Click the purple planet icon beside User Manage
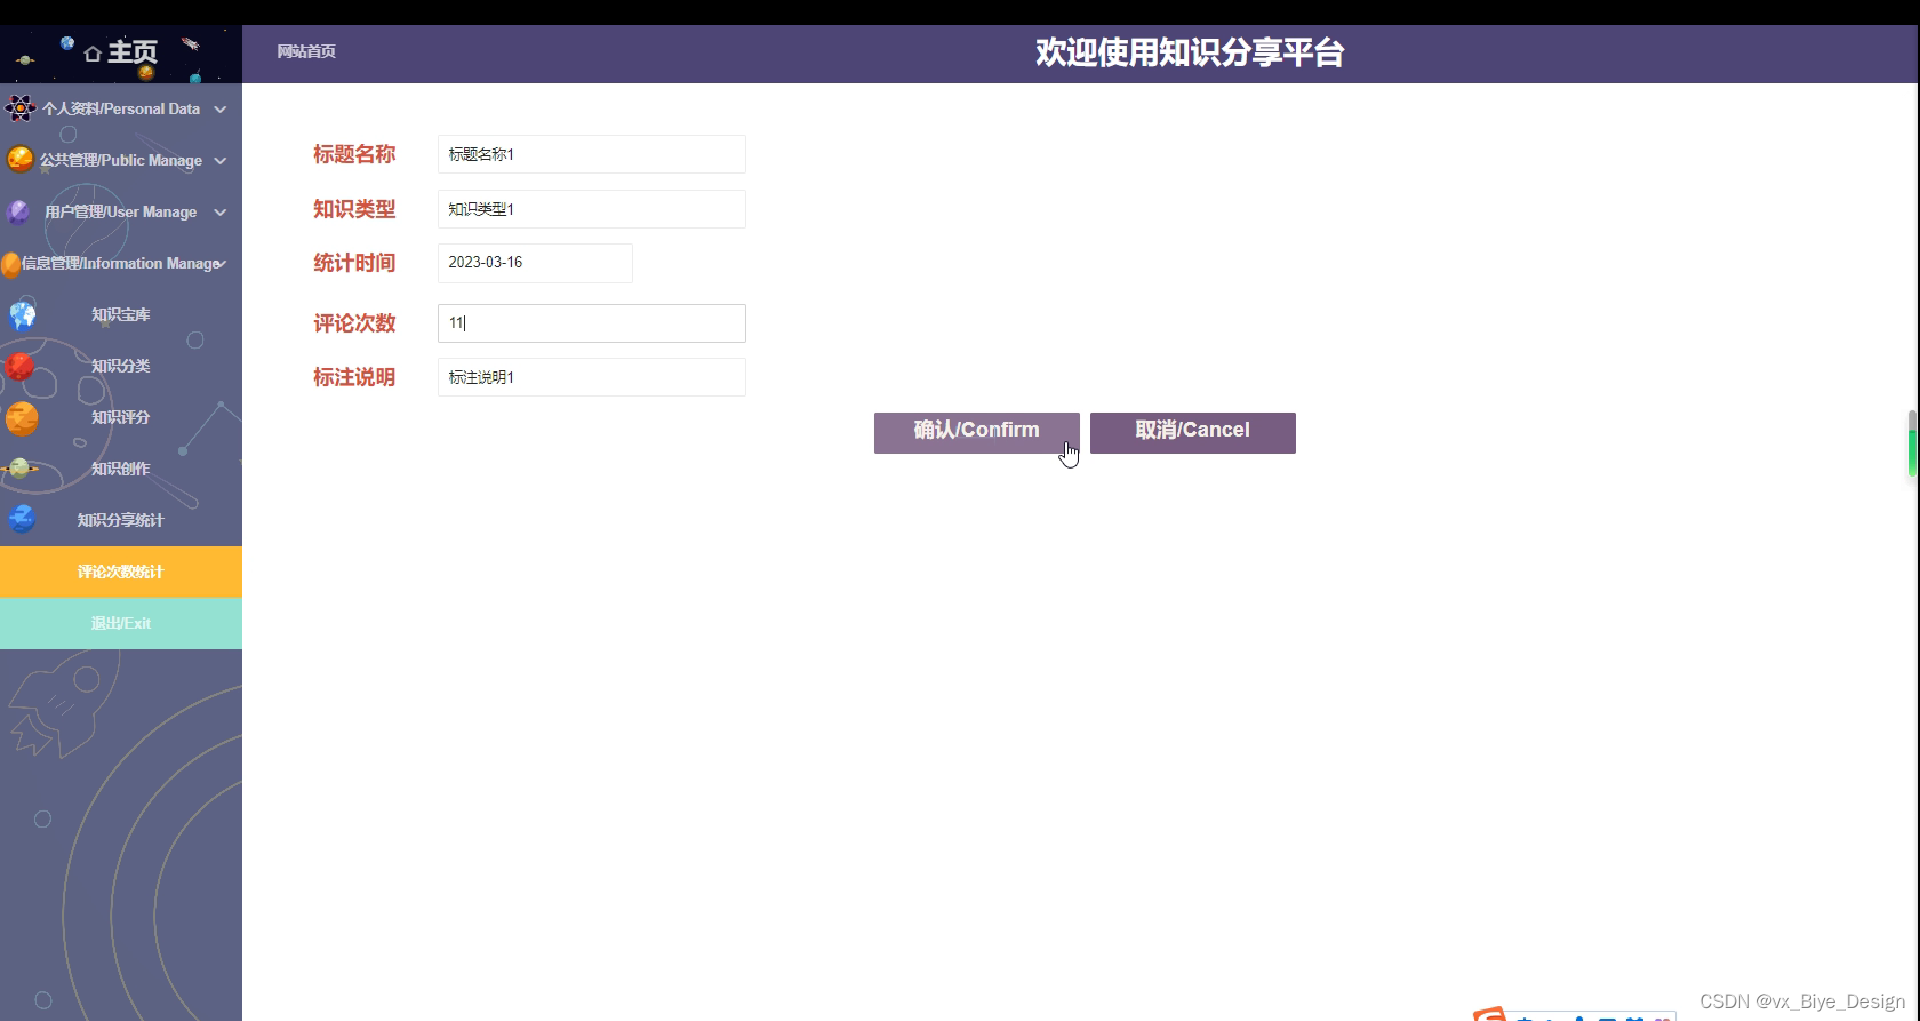 point(18,211)
